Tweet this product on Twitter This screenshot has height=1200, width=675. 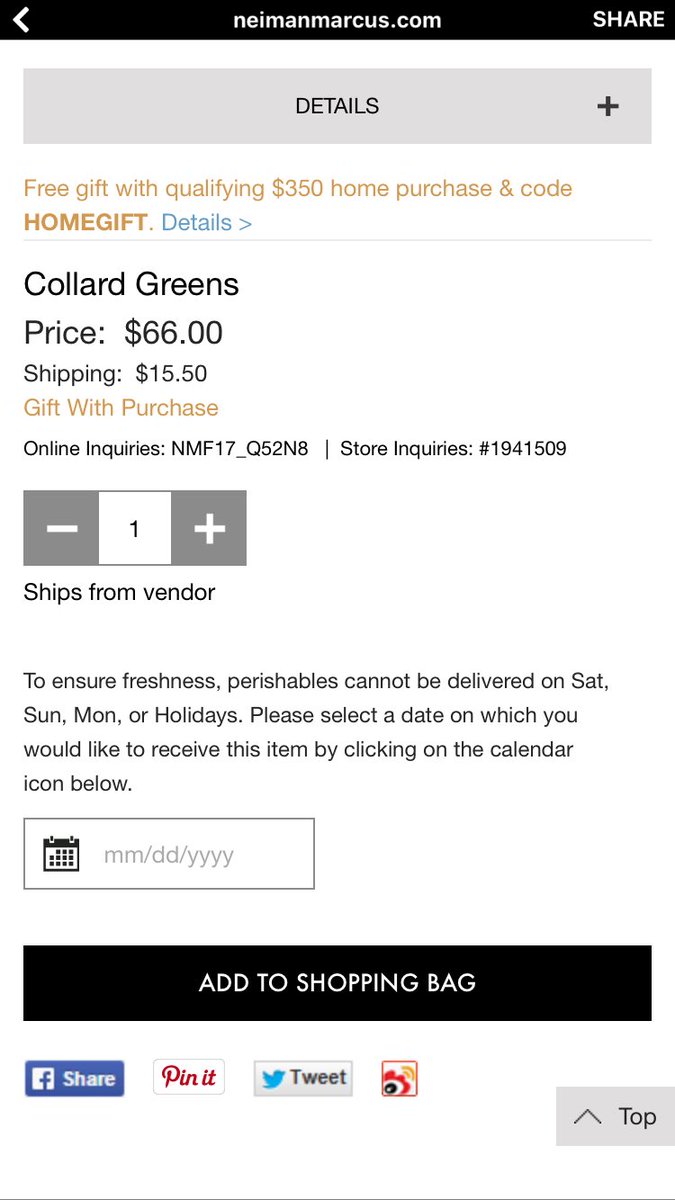[303, 1078]
